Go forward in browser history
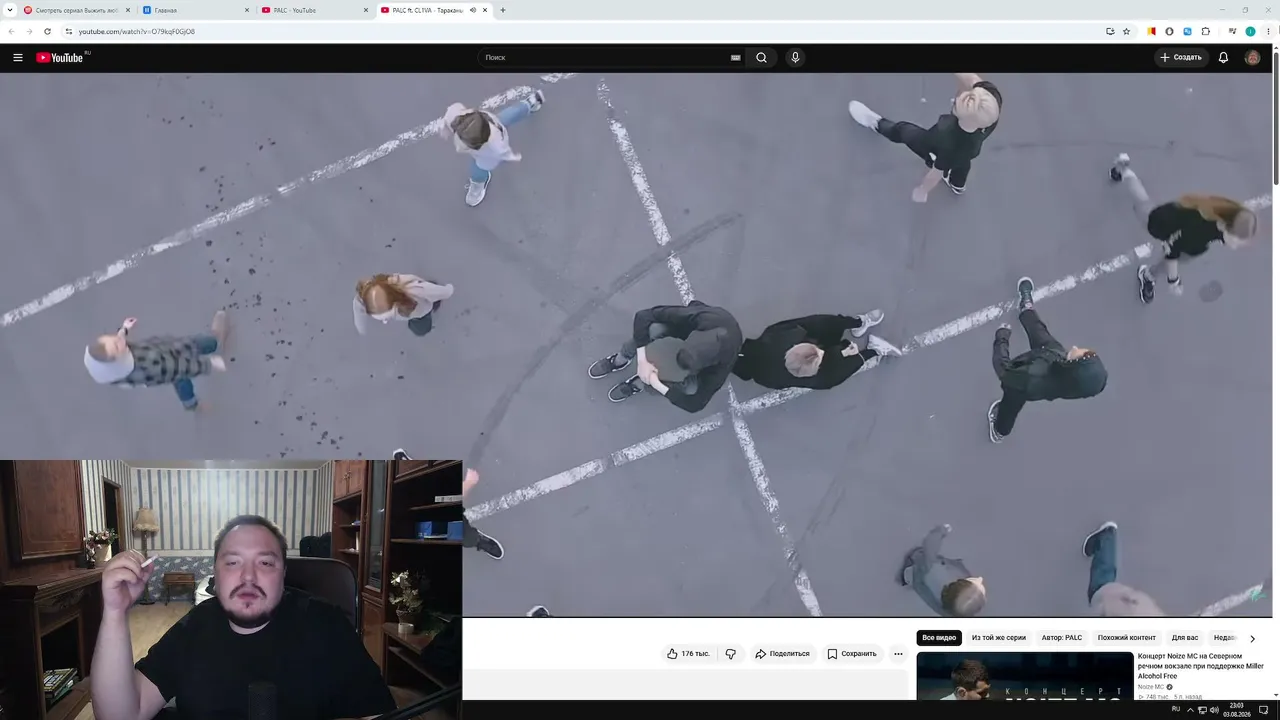The image size is (1280, 720). point(29,32)
